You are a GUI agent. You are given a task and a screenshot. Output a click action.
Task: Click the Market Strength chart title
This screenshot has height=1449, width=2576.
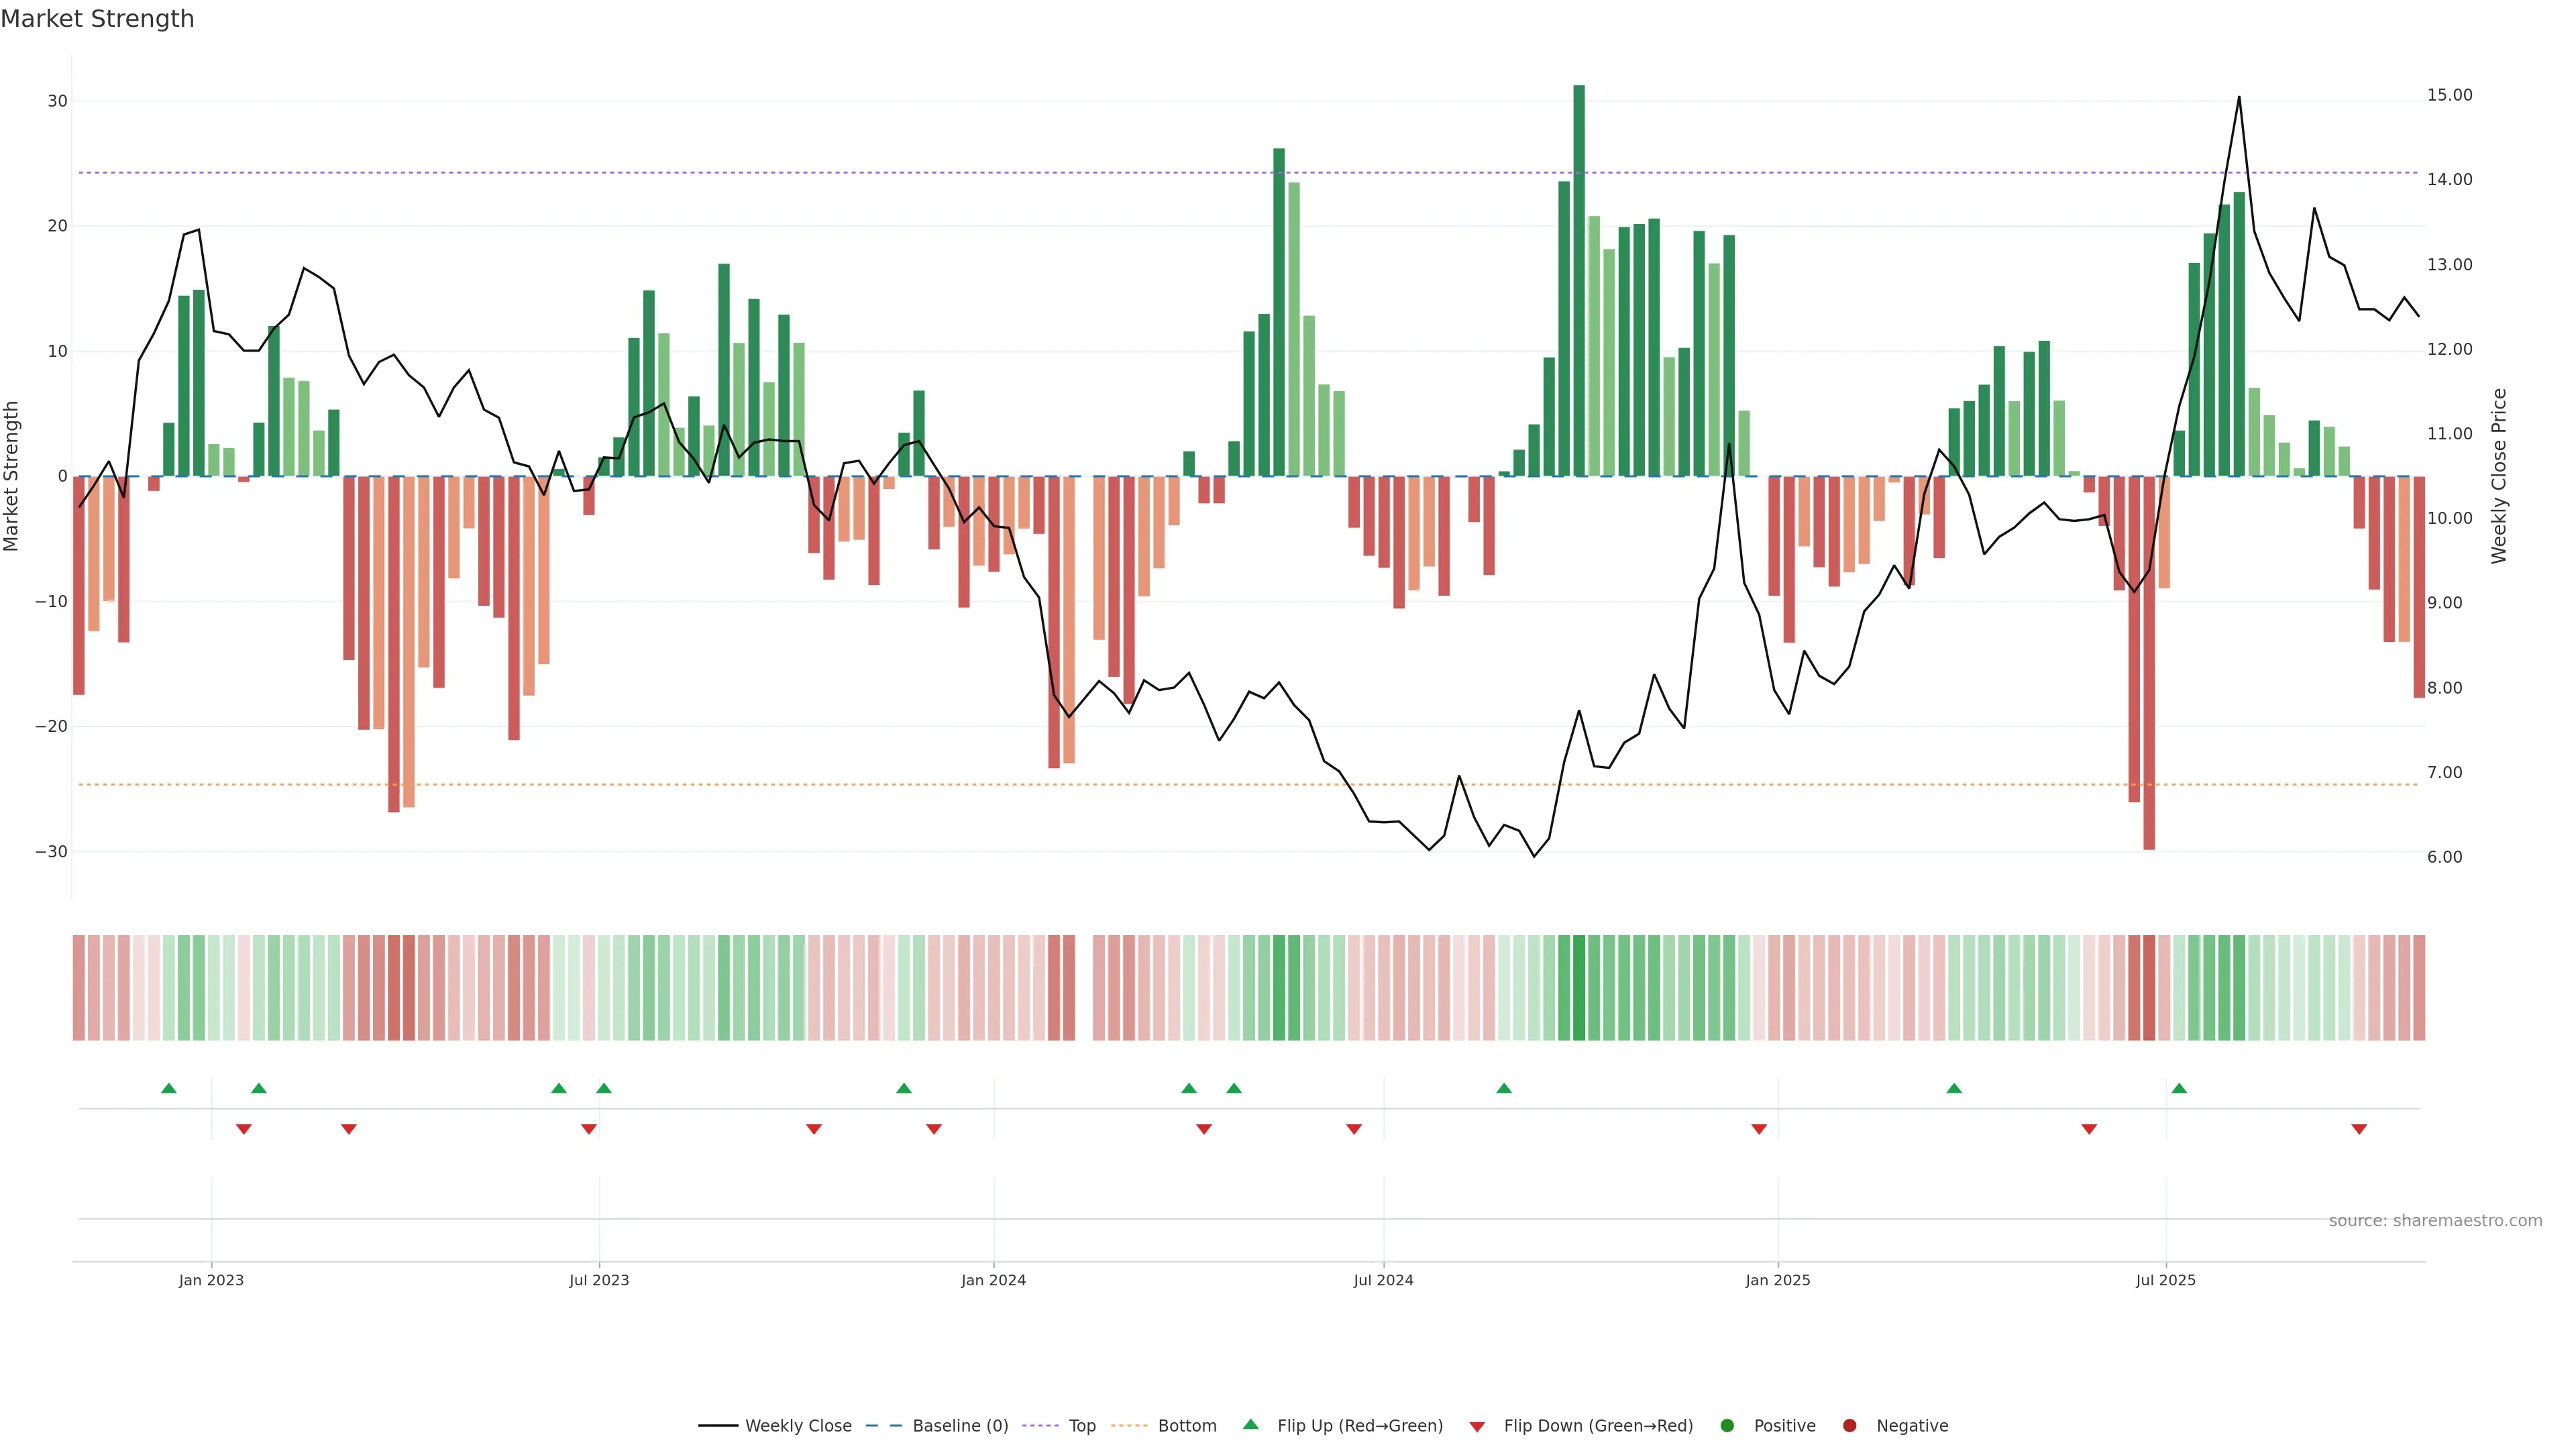(97, 19)
